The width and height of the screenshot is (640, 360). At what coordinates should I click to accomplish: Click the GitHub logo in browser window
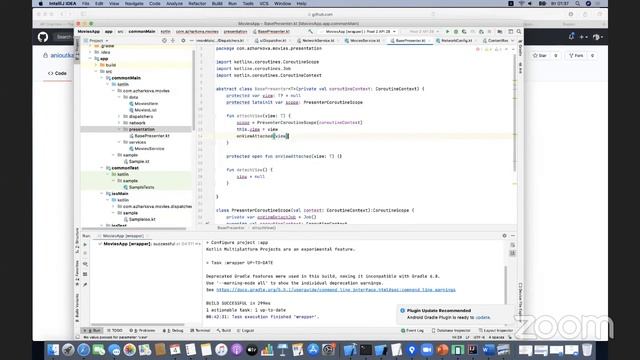[43, 37]
